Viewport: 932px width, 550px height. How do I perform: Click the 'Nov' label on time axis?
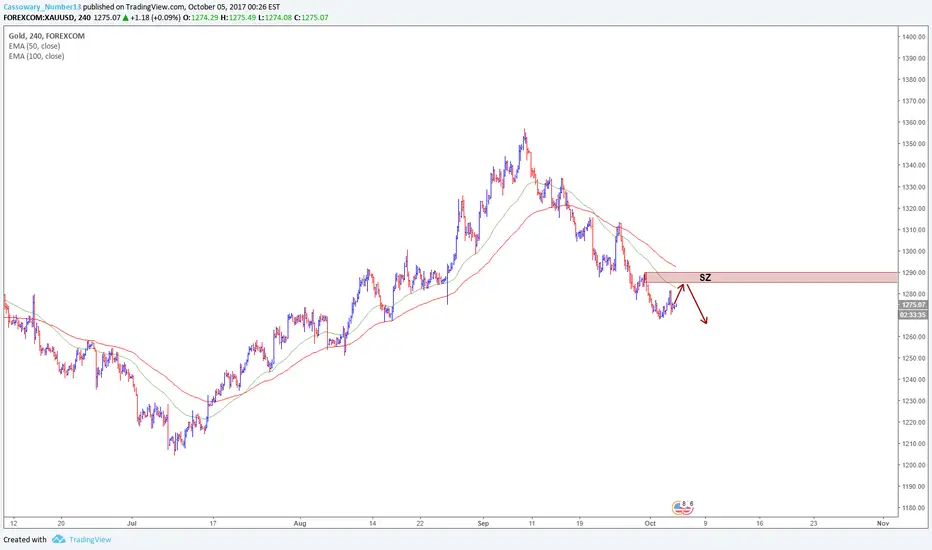click(x=883, y=523)
